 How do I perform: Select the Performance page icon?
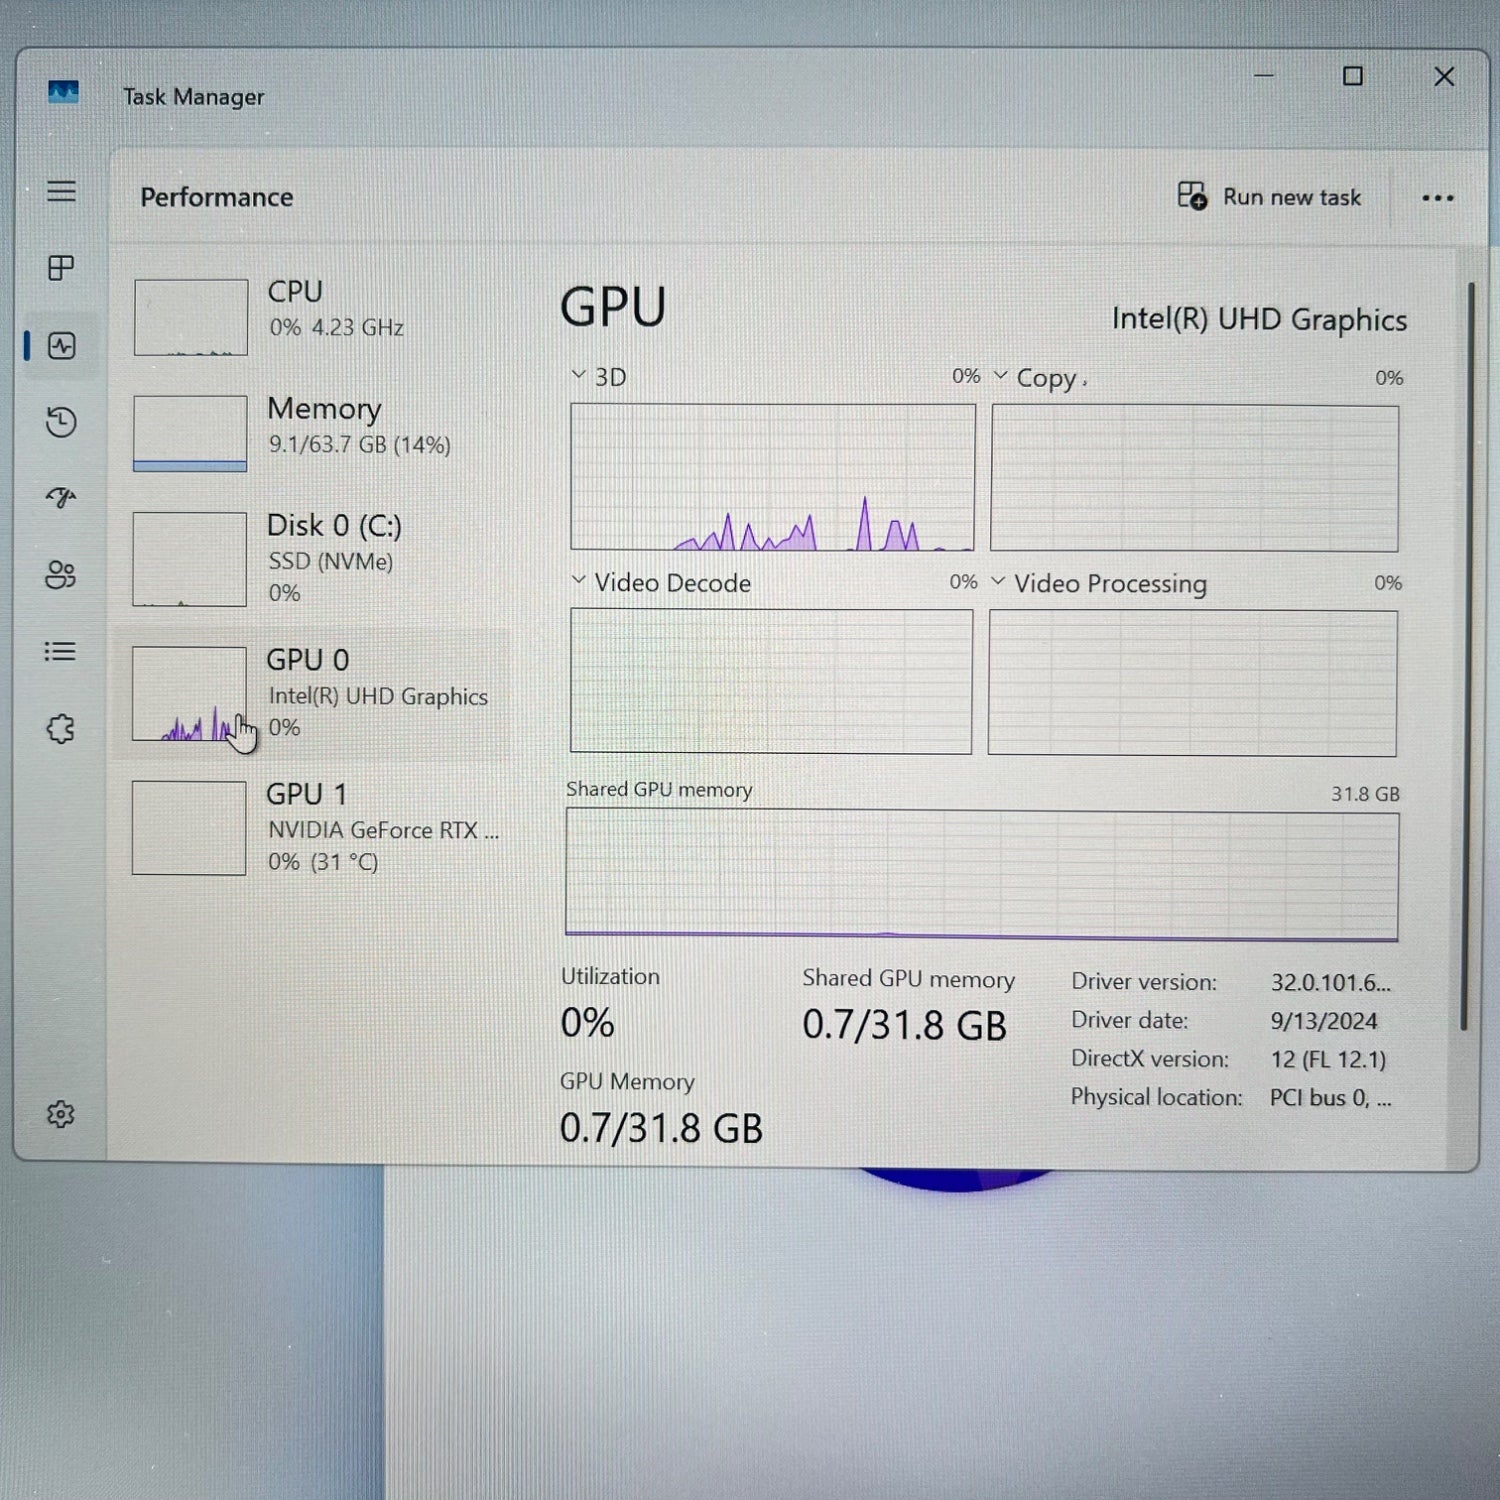(x=62, y=346)
